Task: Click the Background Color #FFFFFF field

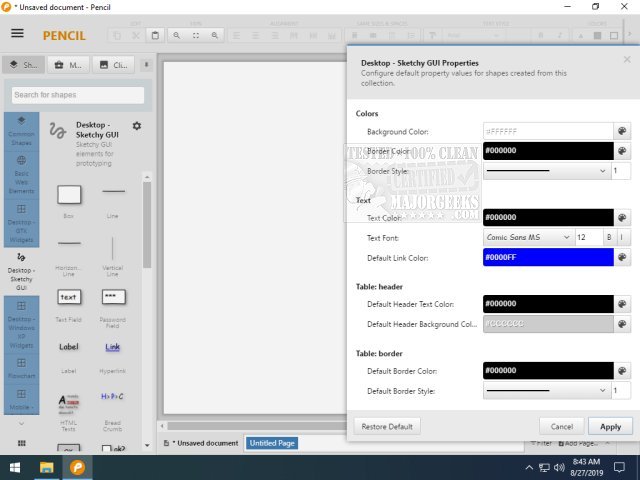Action: tap(548, 131)
